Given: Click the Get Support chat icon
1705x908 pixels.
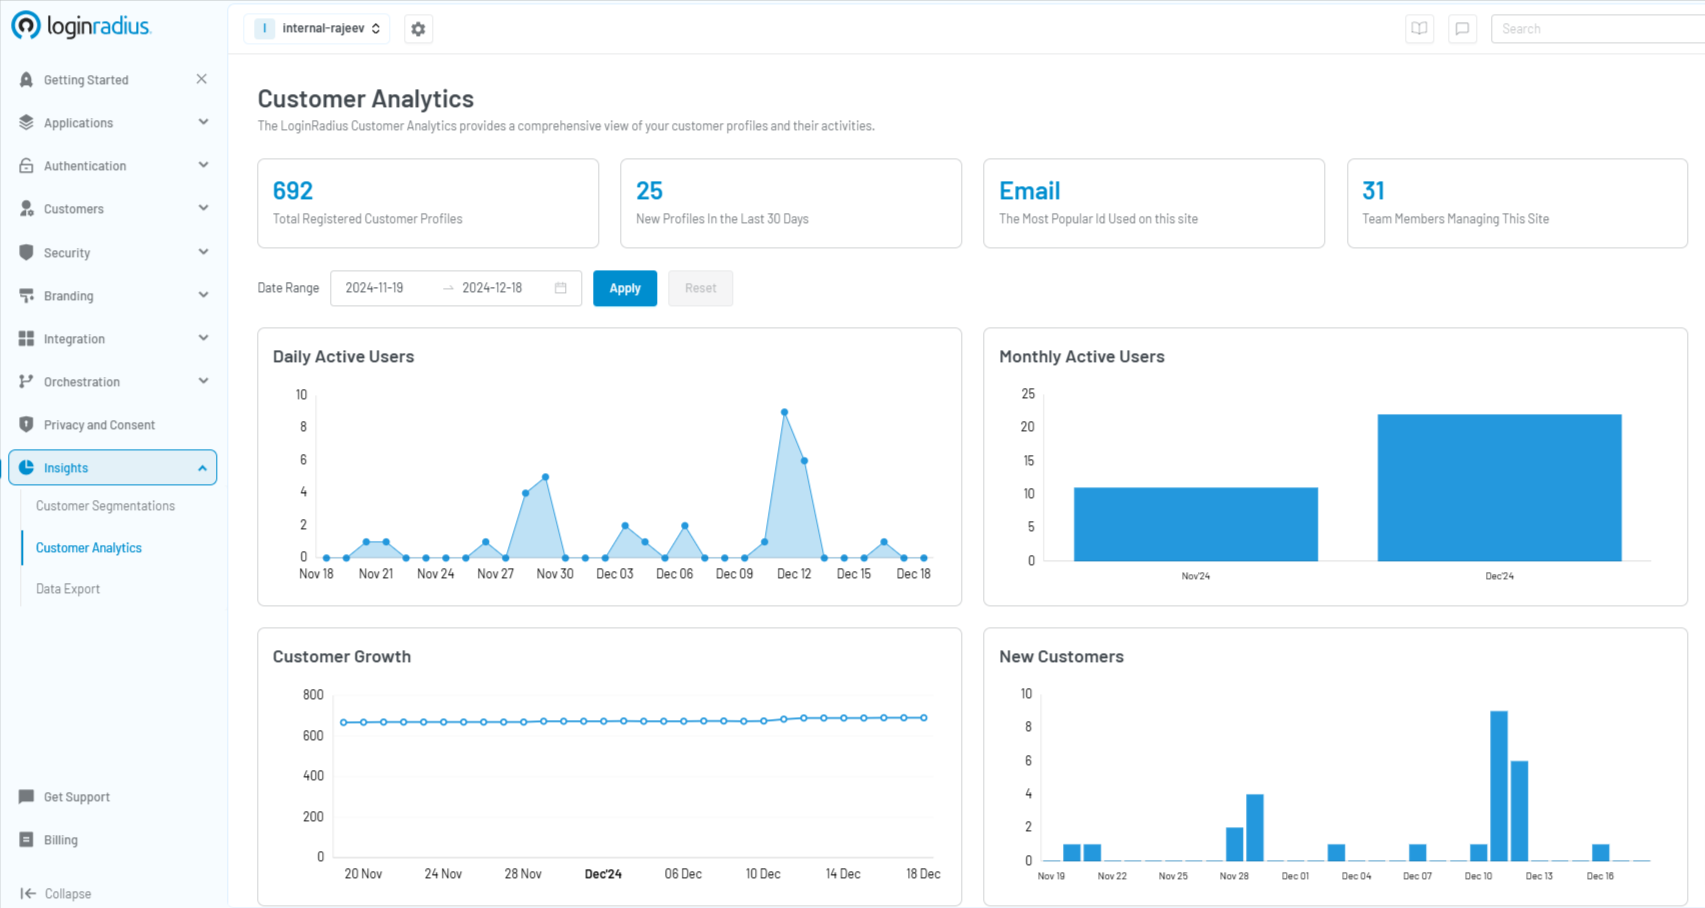Looking at the screenshot, I should click(27, 797).
